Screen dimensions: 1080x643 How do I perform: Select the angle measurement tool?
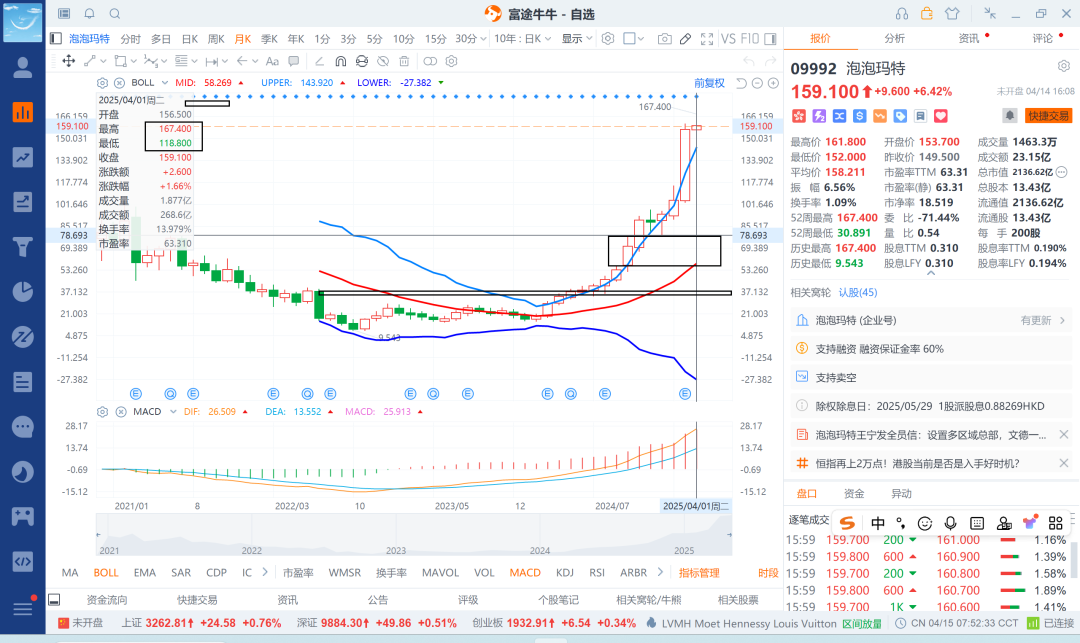pos(319,61)
